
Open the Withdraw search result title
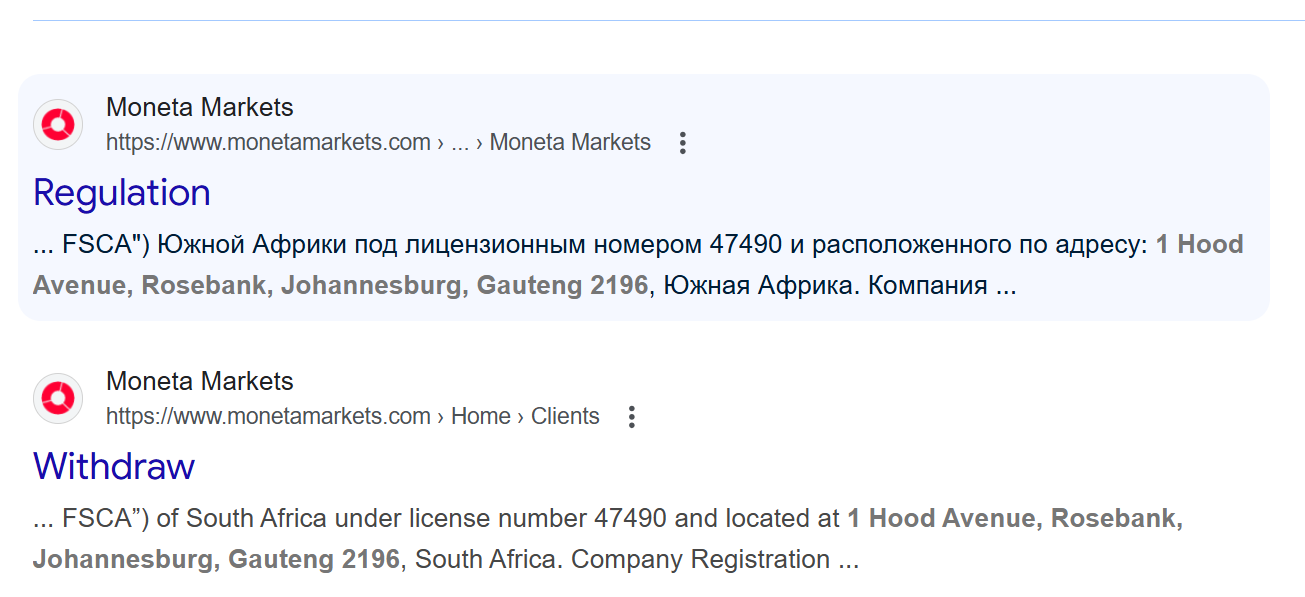point(114,467)
